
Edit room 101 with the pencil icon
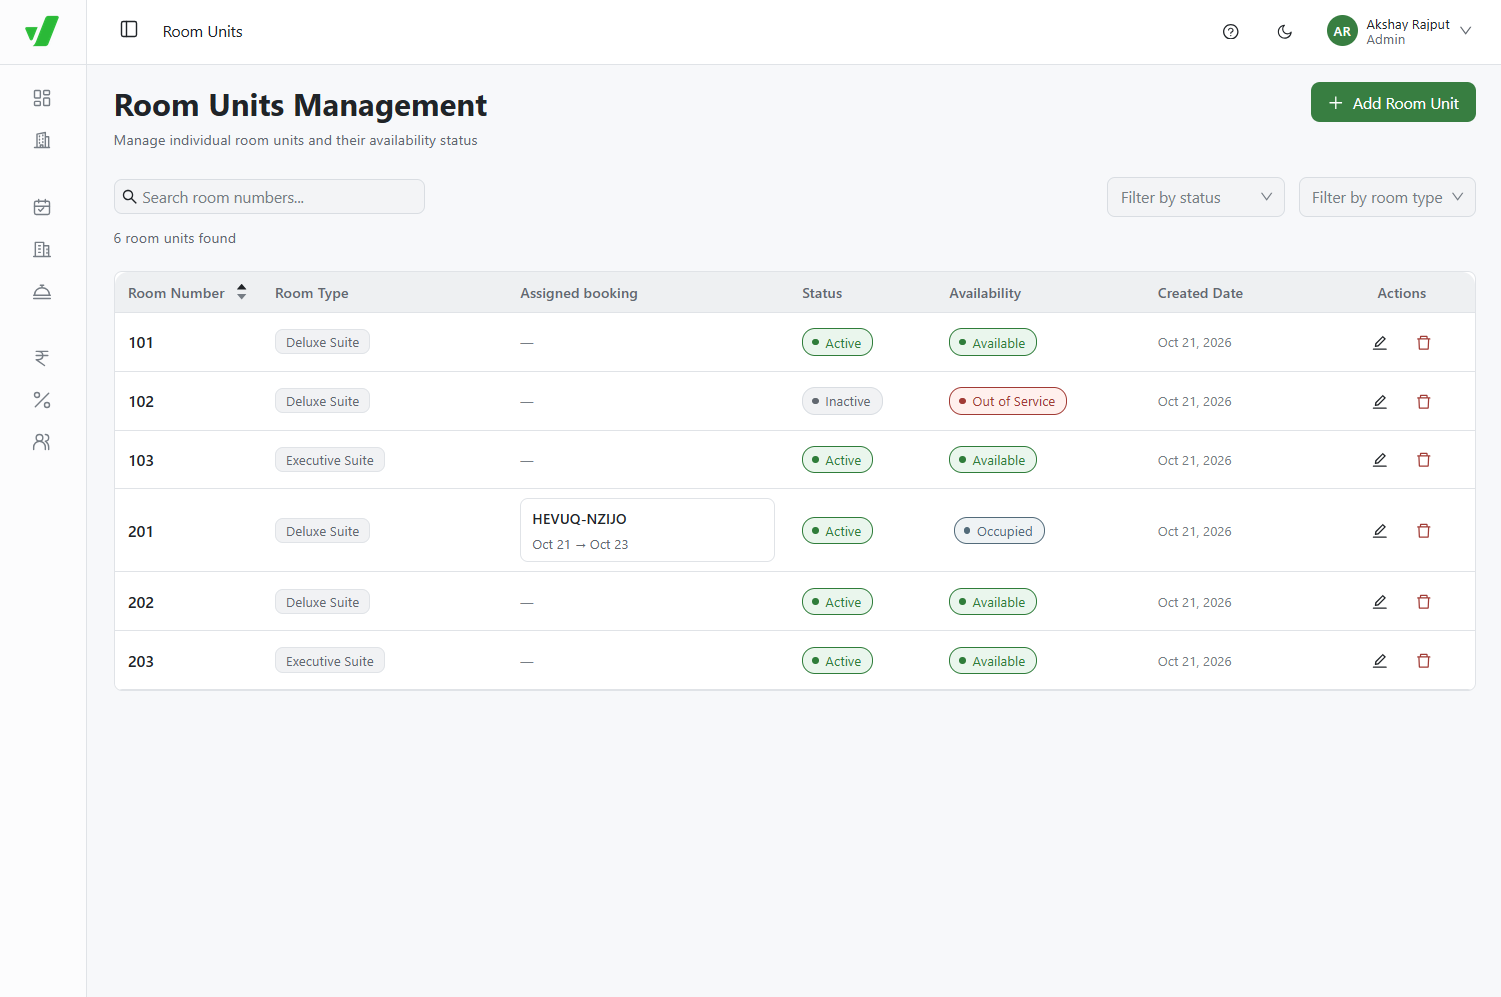1380,343
